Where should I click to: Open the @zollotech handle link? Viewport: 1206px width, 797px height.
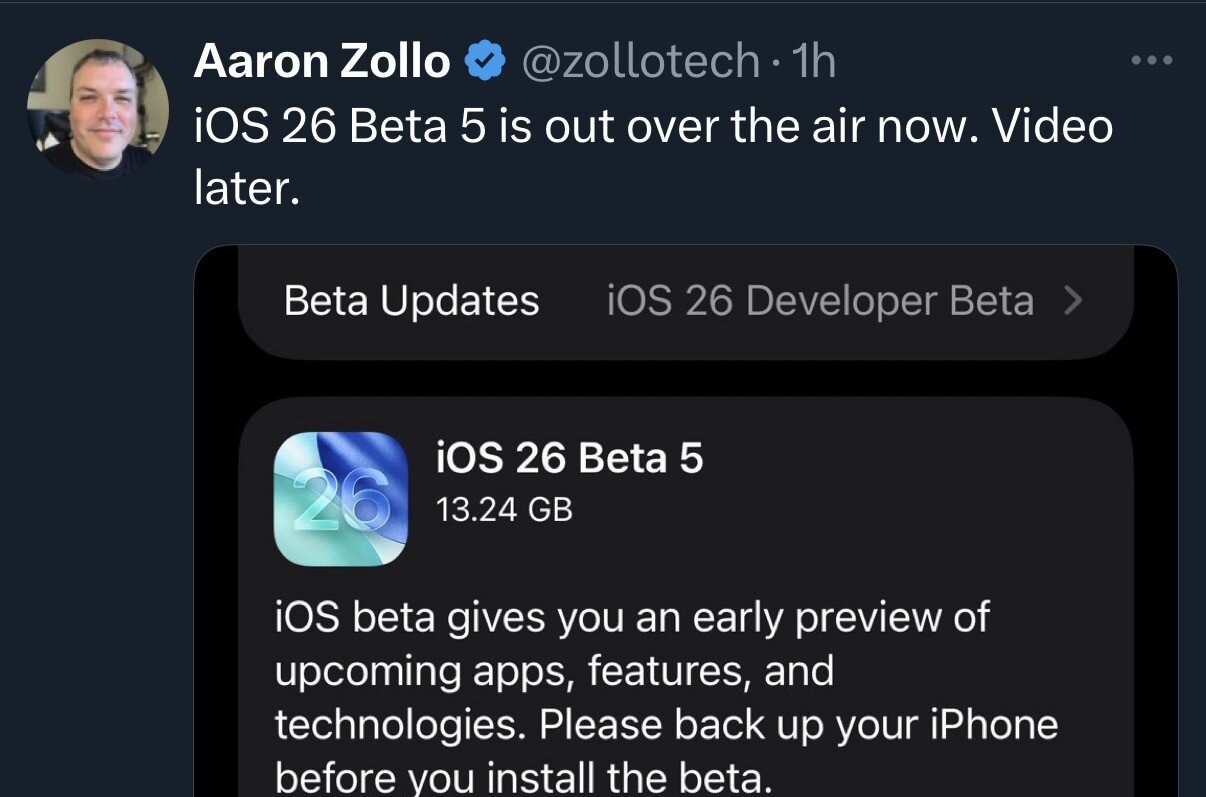click(x=640, y=63)
